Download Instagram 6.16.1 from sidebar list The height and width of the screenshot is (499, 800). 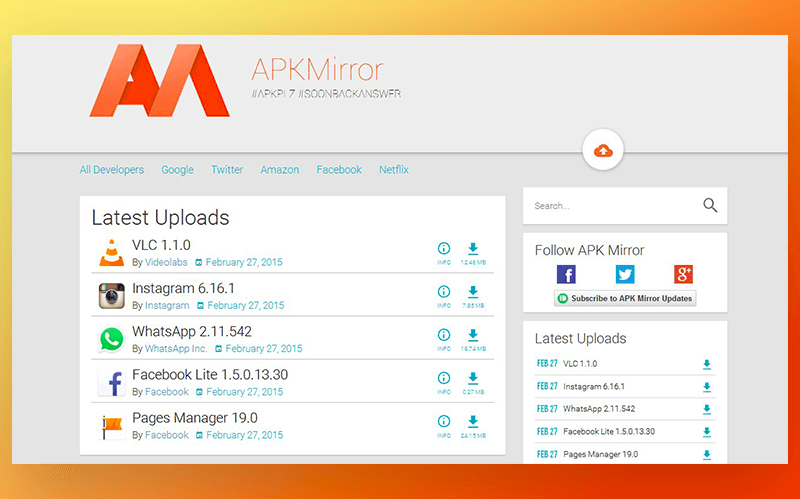click(707, 387)
